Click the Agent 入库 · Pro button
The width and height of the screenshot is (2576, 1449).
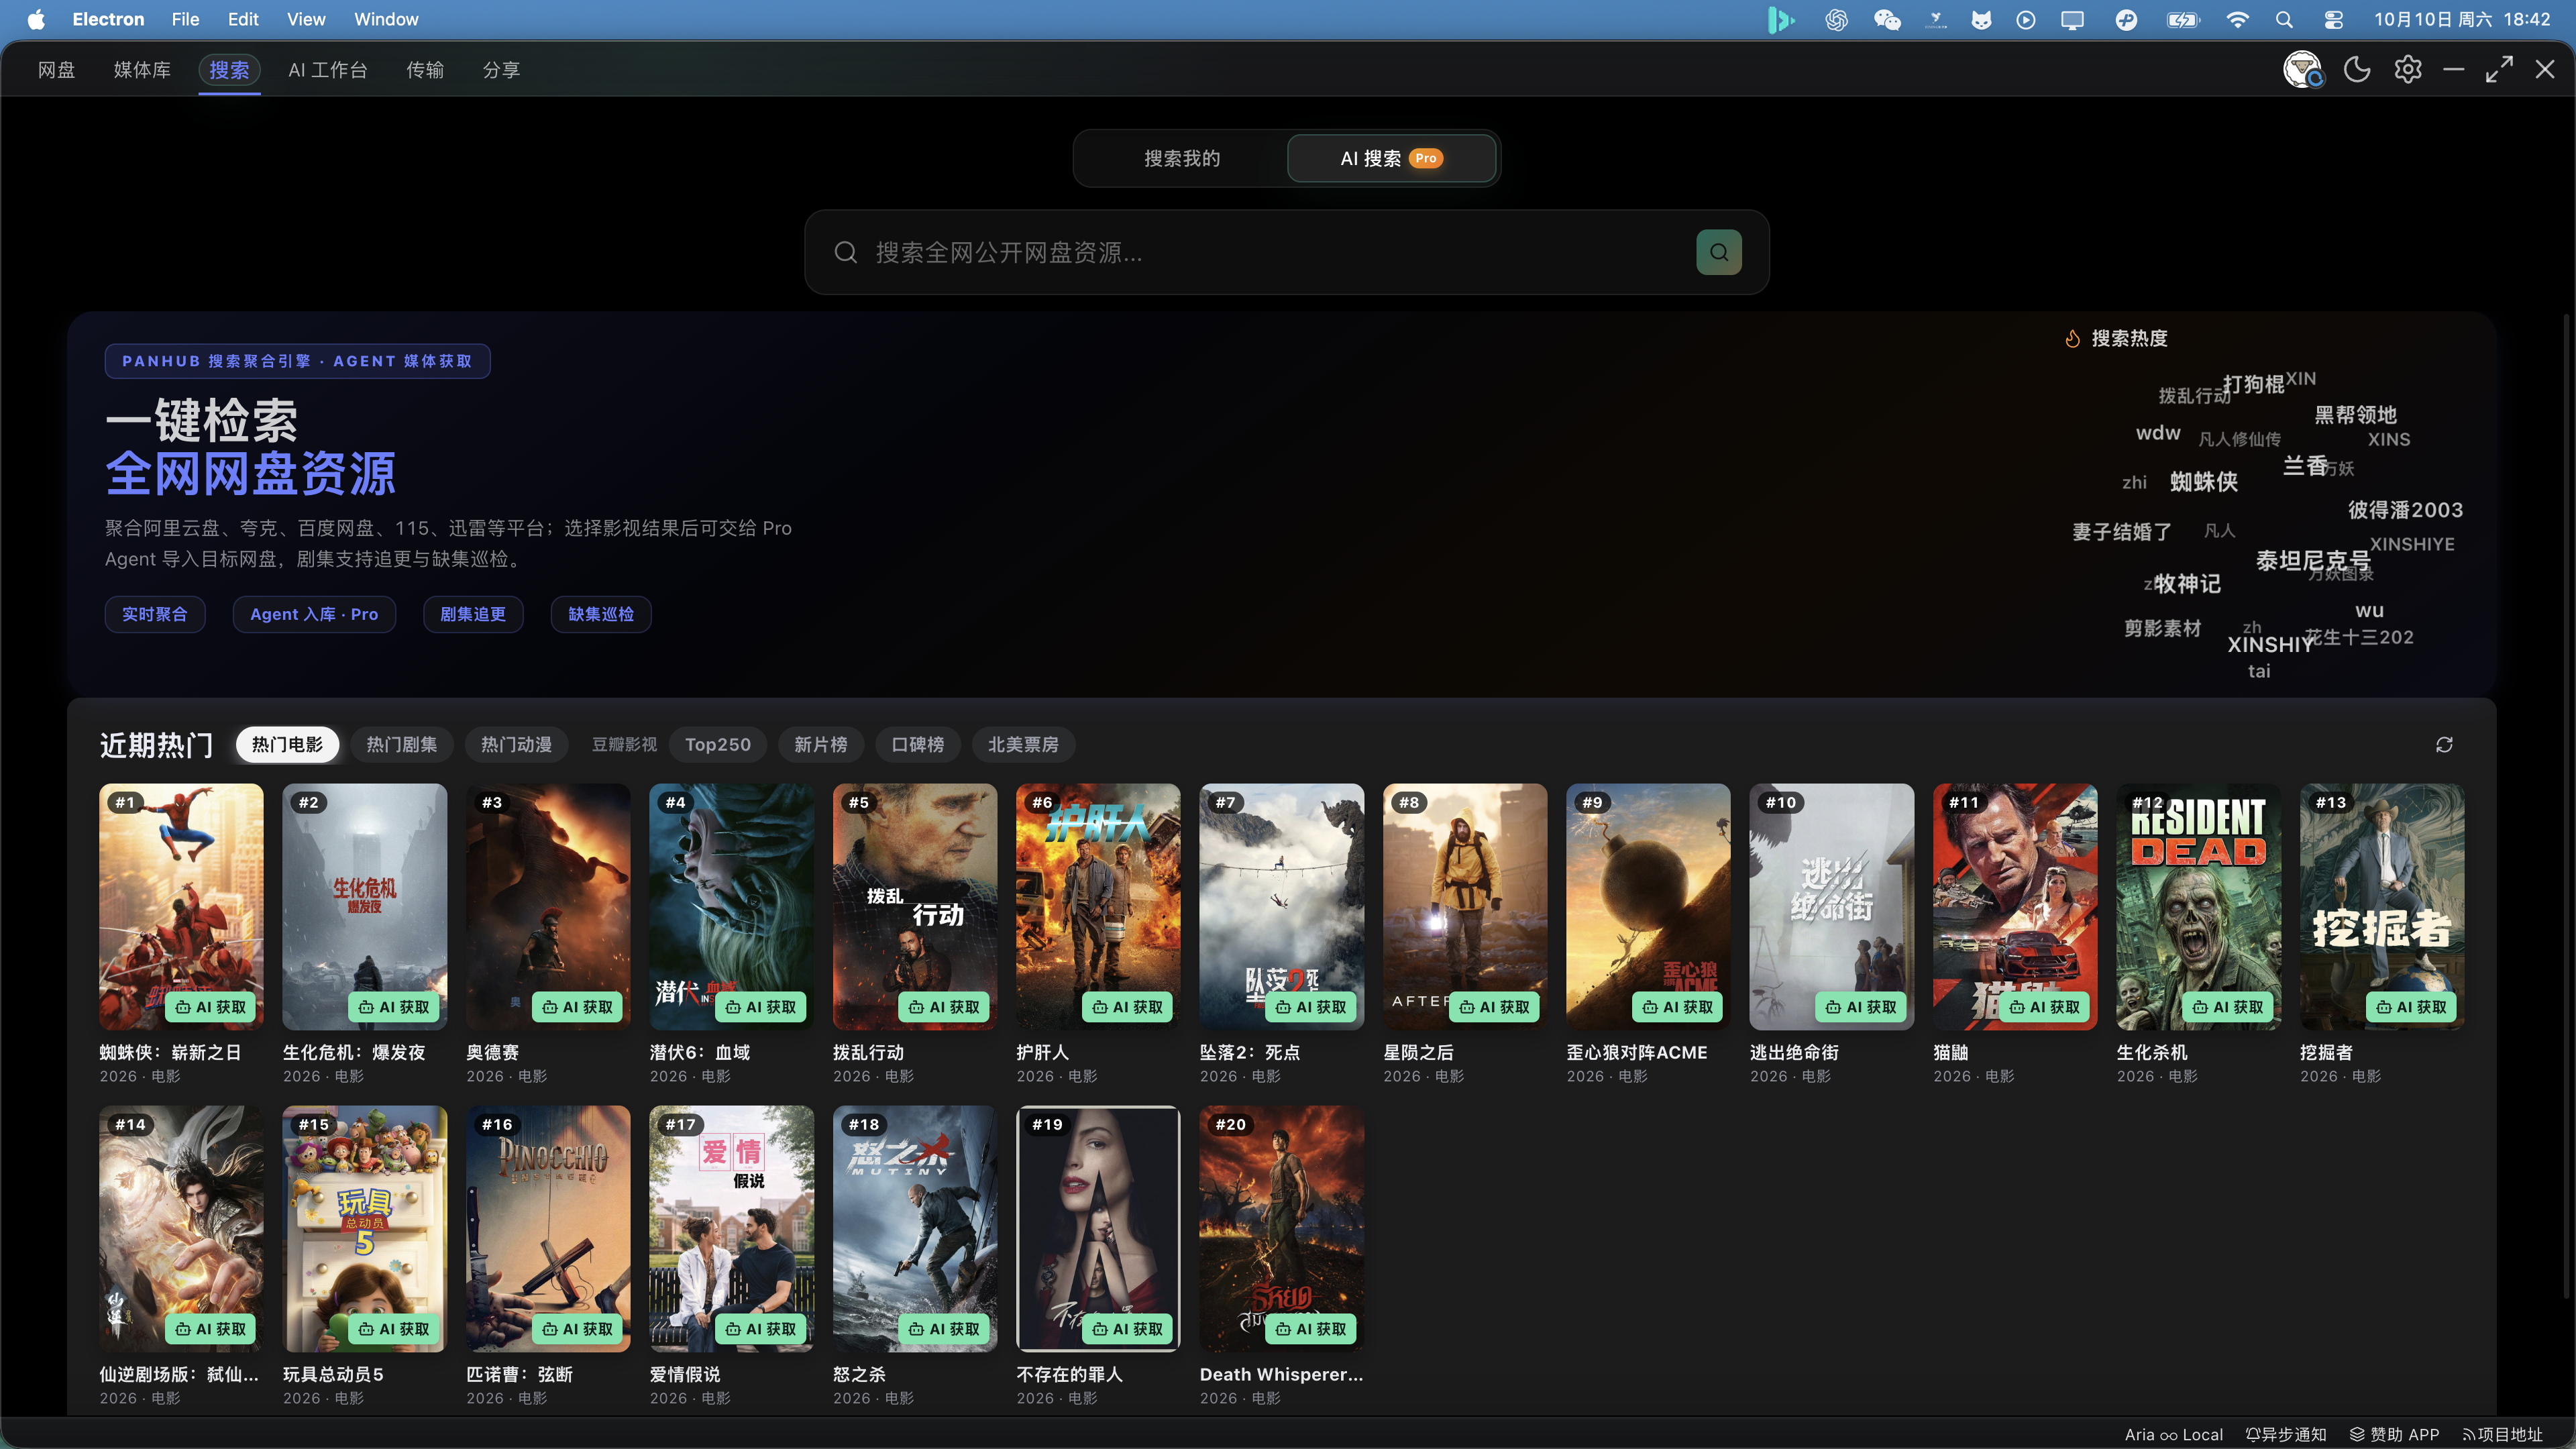tap(314, 614)
